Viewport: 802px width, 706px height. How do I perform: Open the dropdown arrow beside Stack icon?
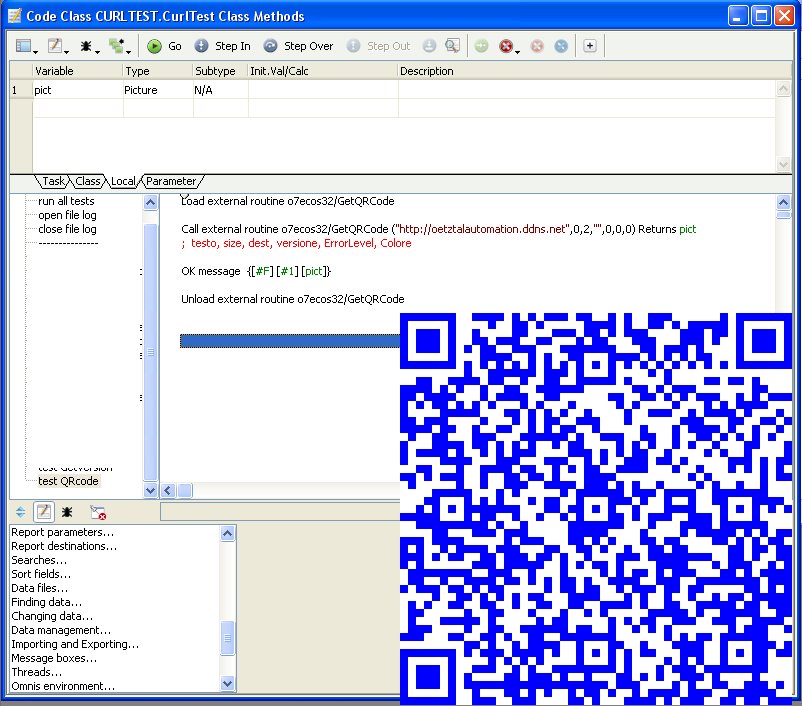click(128, 52)
